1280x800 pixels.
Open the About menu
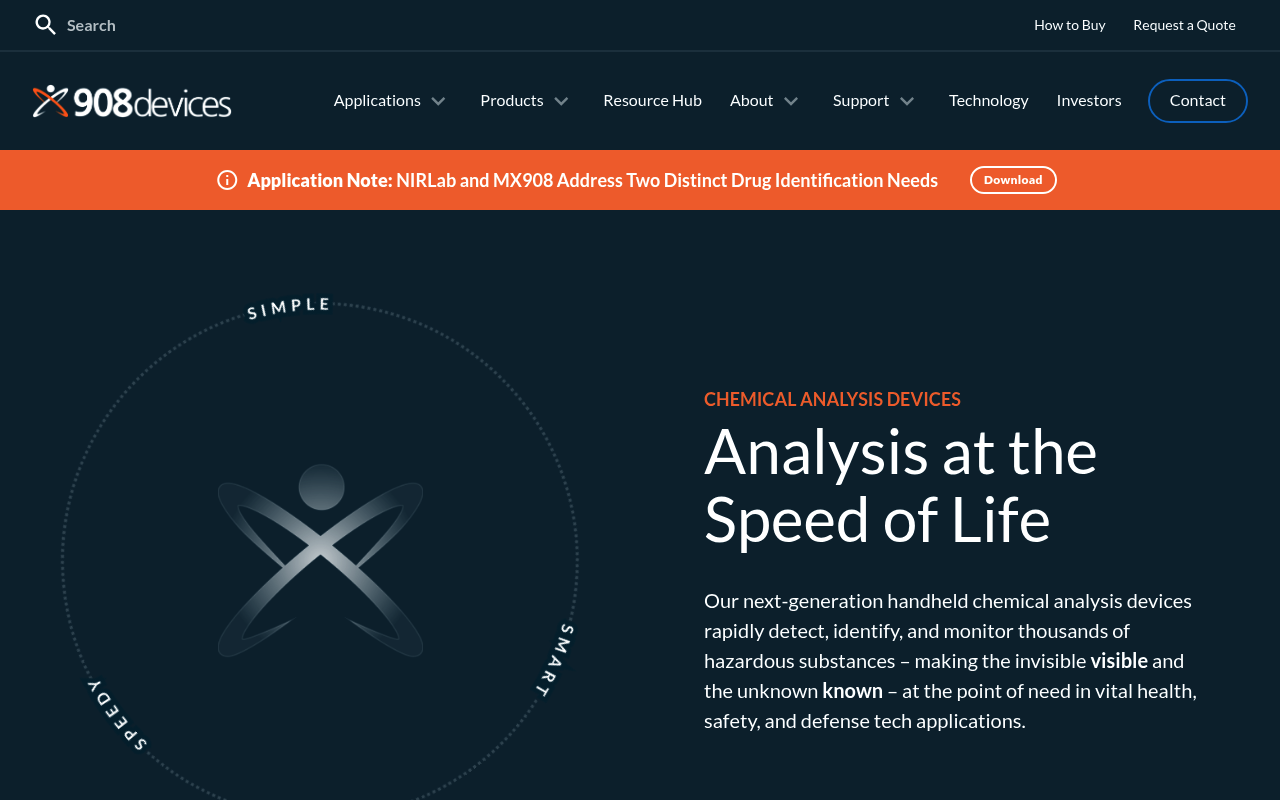pos(751,100)
